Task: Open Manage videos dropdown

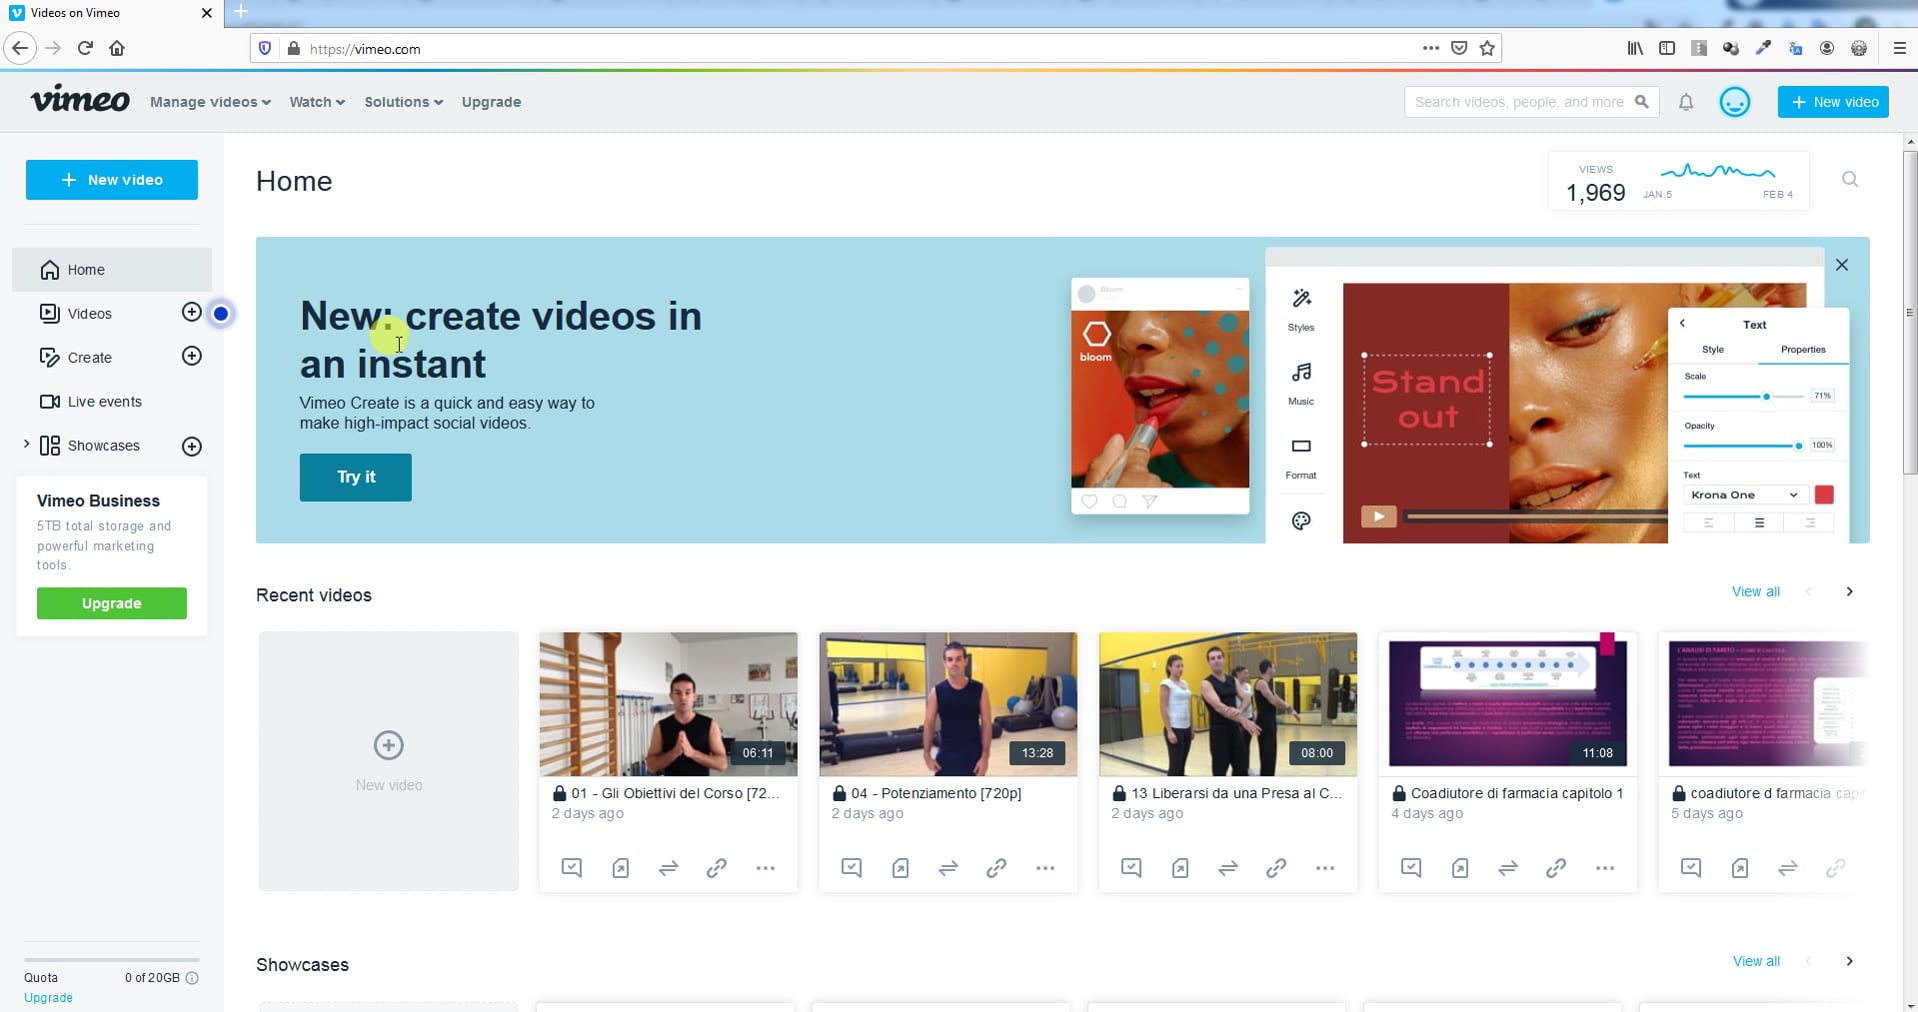Action: coord(210,102)
